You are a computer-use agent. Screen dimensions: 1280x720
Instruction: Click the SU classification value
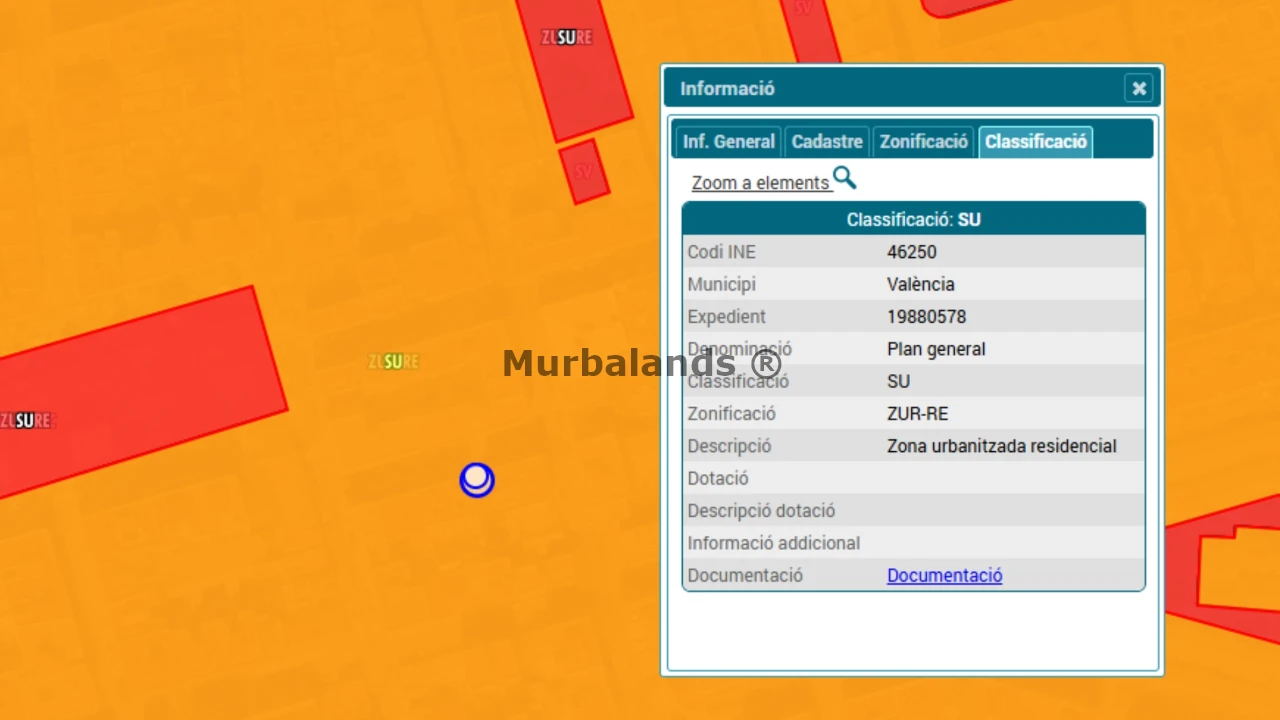pos(899,382)
